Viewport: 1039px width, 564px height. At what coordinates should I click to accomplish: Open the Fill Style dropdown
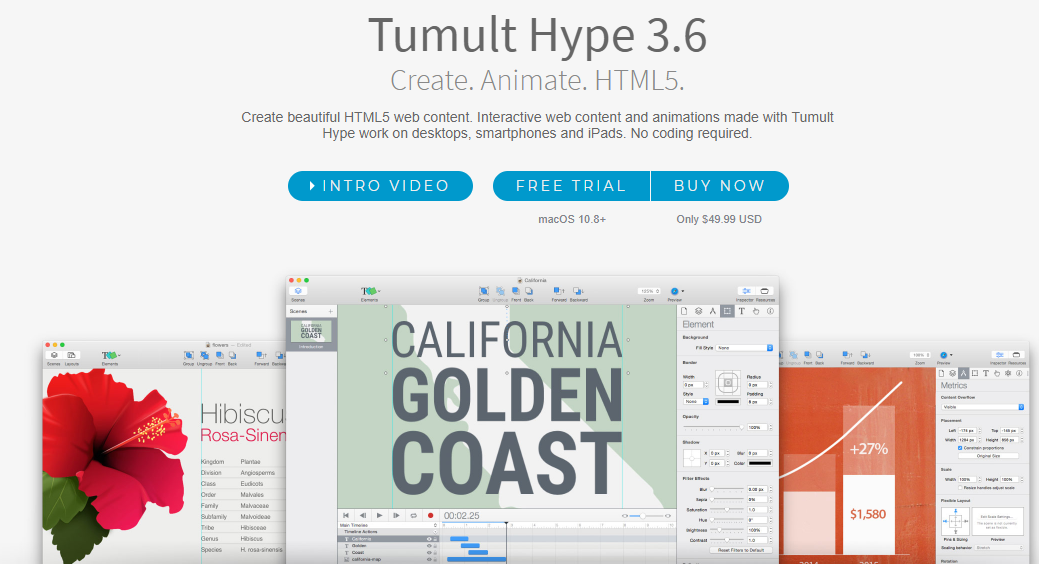745,348
